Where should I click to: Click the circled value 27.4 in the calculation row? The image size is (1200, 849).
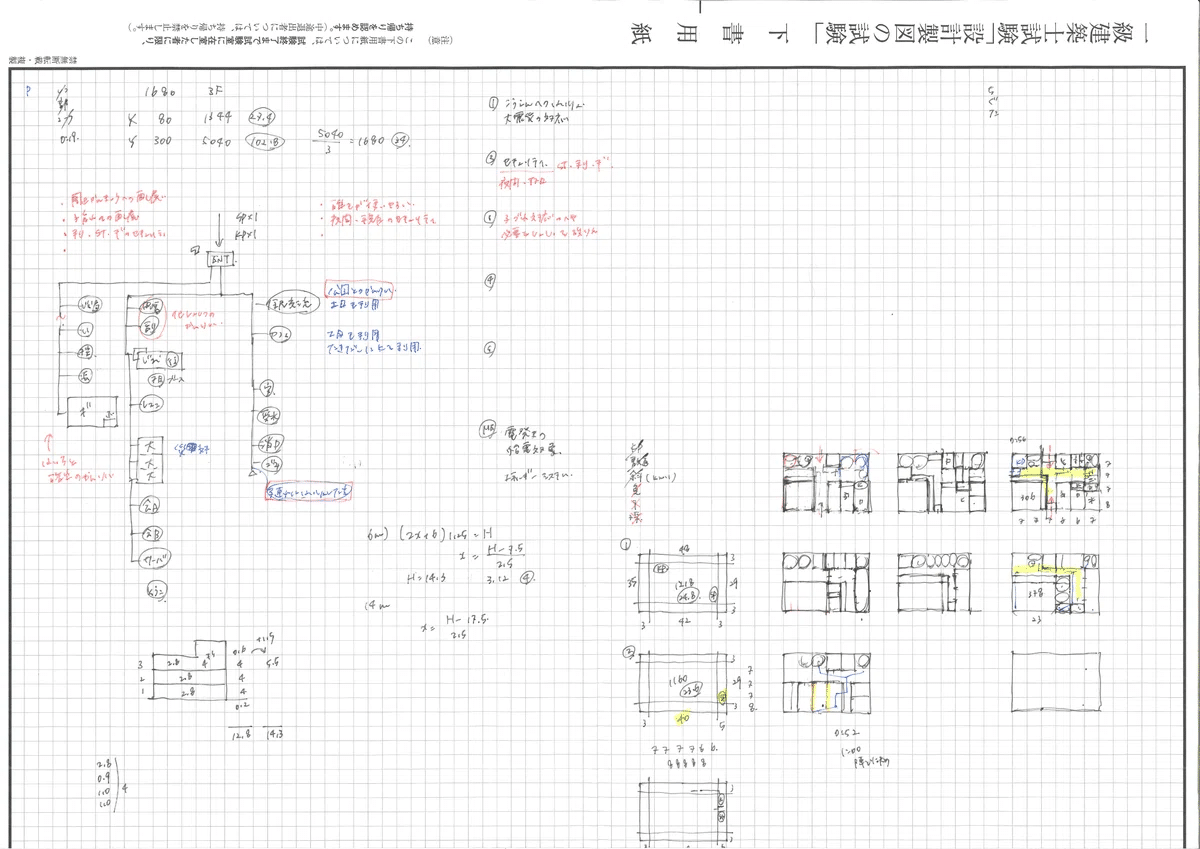[262, 117]
